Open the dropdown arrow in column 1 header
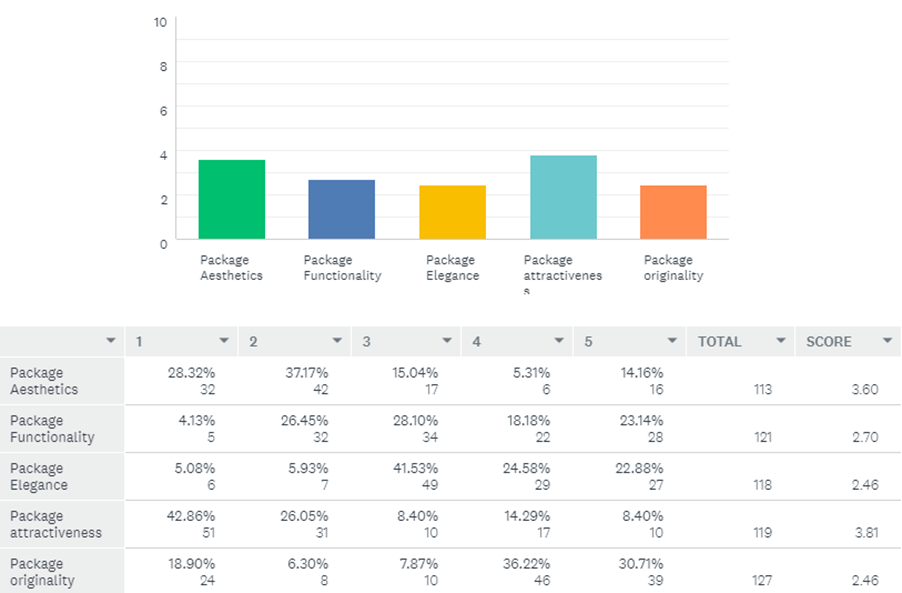 [224, 342]
